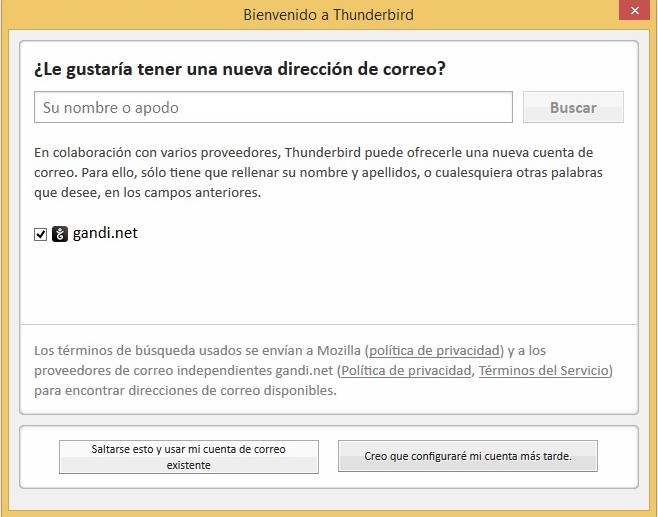Open the "Términos del Servicio" link
The width and height of the screenshot is (658, 517).
[x=543, y=370]
